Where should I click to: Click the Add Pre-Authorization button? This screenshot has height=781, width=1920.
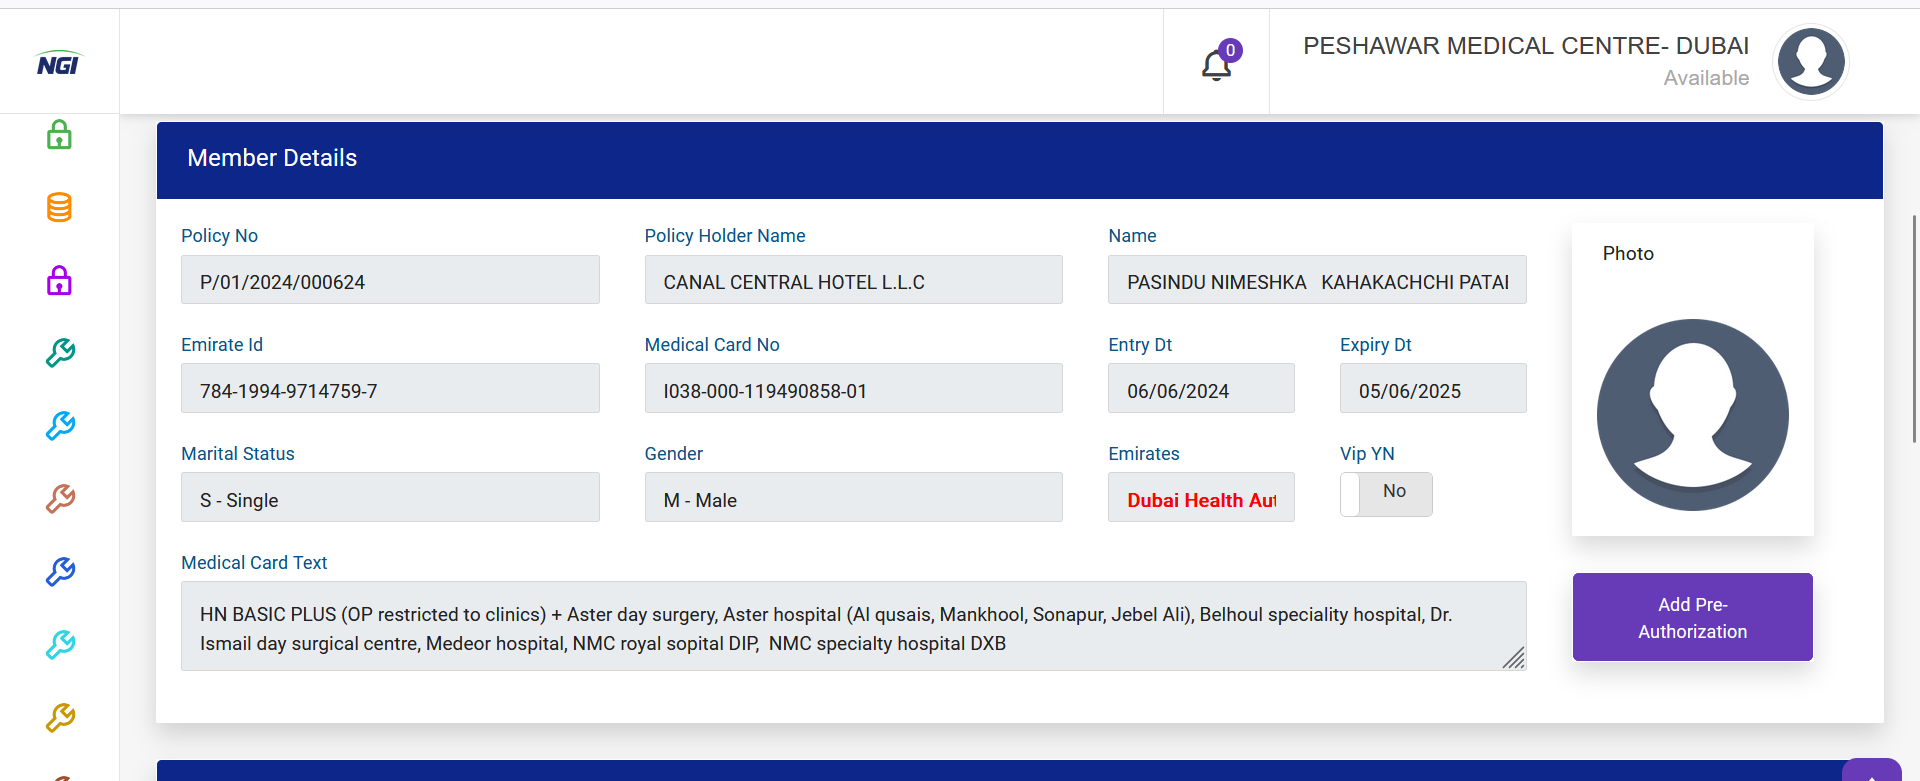(x=1692, y=617)
